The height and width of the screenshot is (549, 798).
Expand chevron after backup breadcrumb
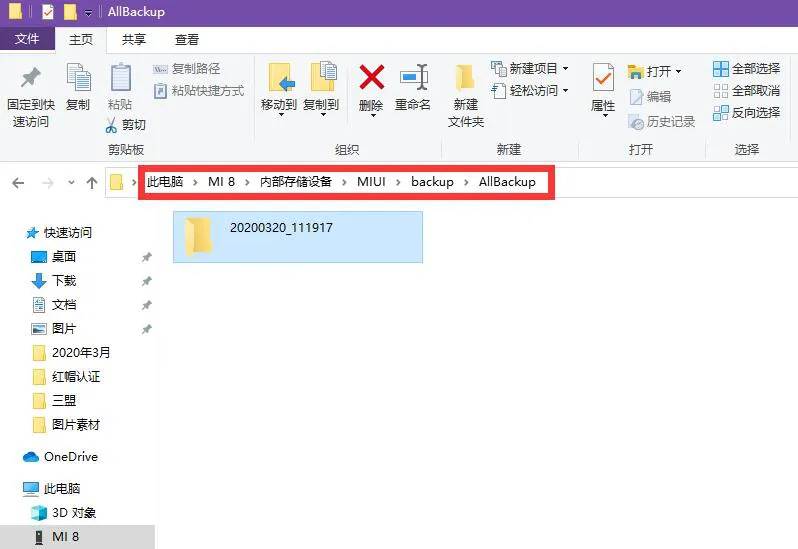pos(466,182)
